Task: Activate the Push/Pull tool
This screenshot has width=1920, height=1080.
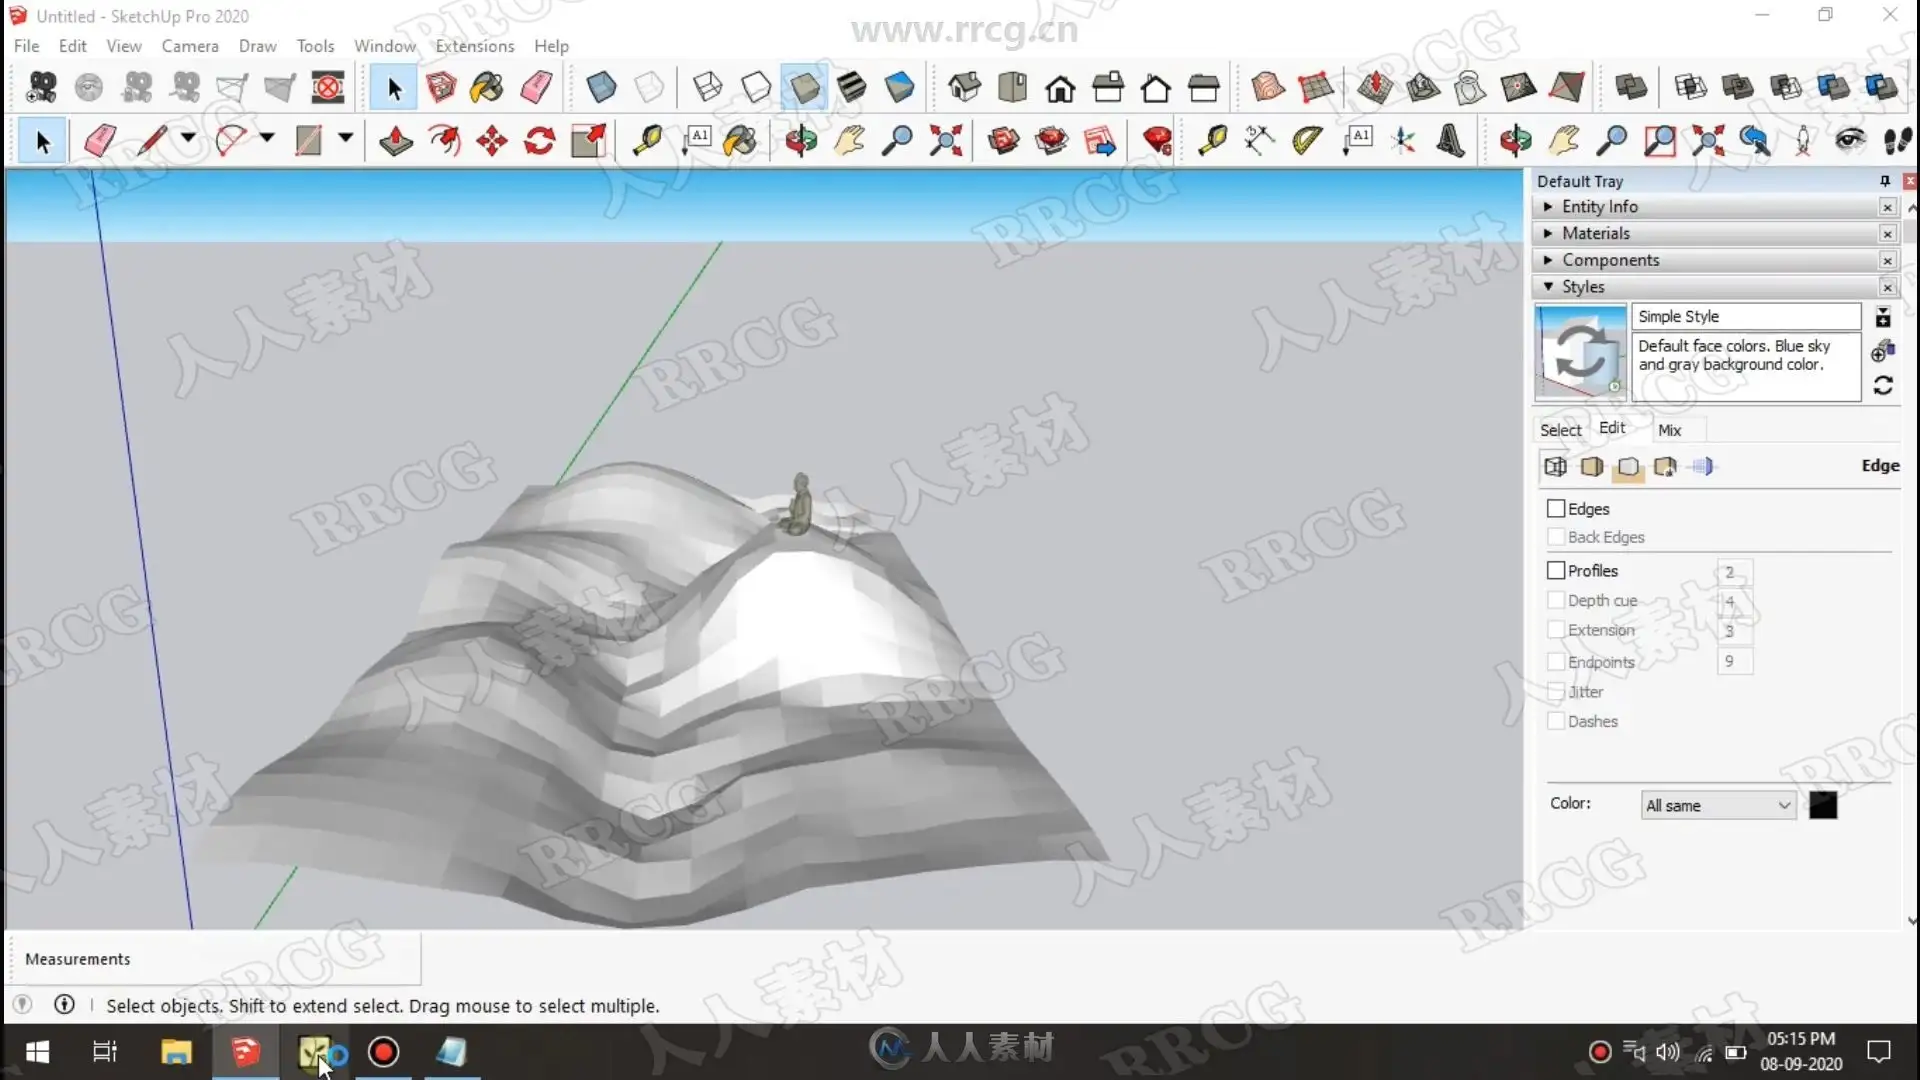Action: (396, 140)
